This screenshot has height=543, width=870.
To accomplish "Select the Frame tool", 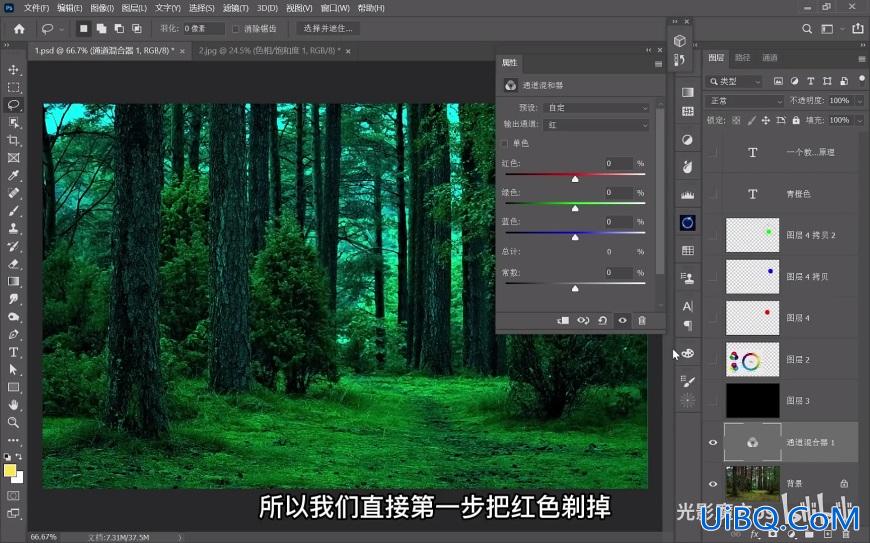I will [x=13, y=158].
